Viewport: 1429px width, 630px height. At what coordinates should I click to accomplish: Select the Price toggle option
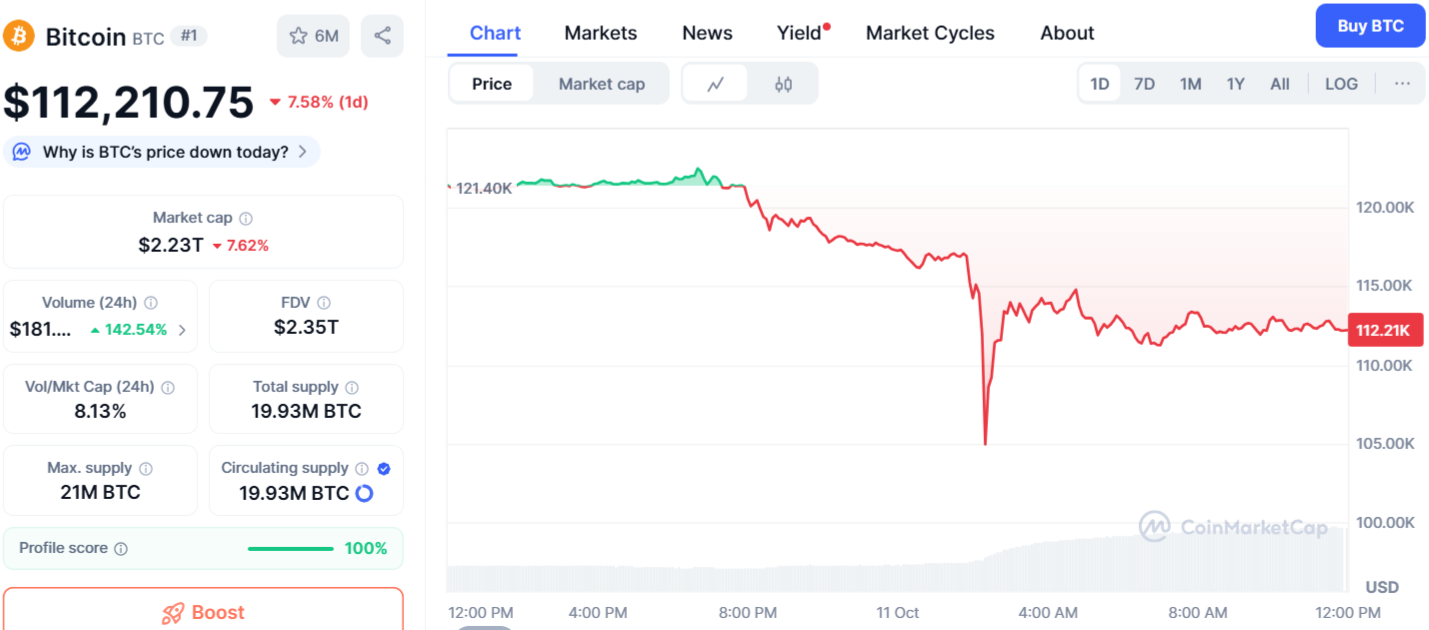click(x=491, y=84)
